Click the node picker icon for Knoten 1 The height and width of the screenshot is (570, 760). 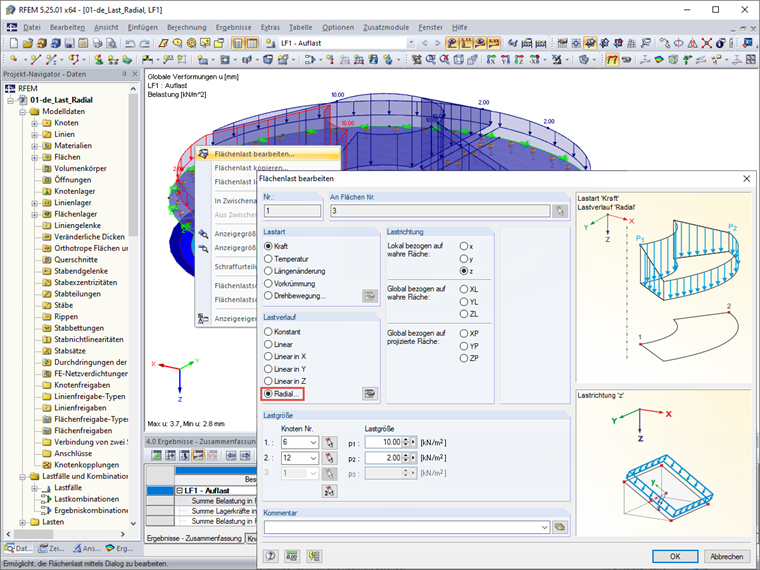[x=329, y=441]
